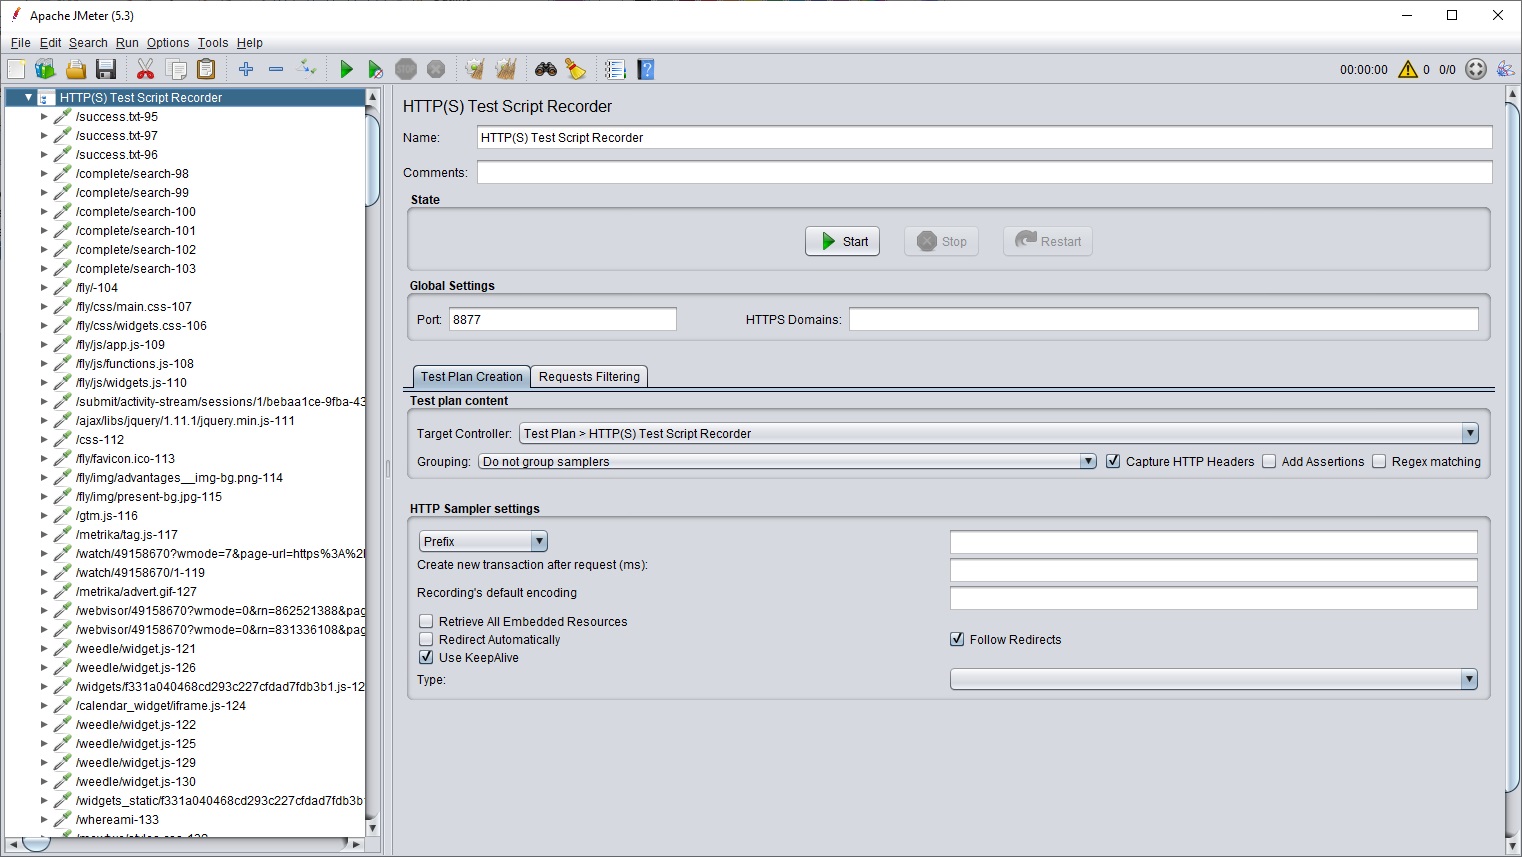
Task: Open Search with the binoculars icon
Action: (x=546, y=69)
